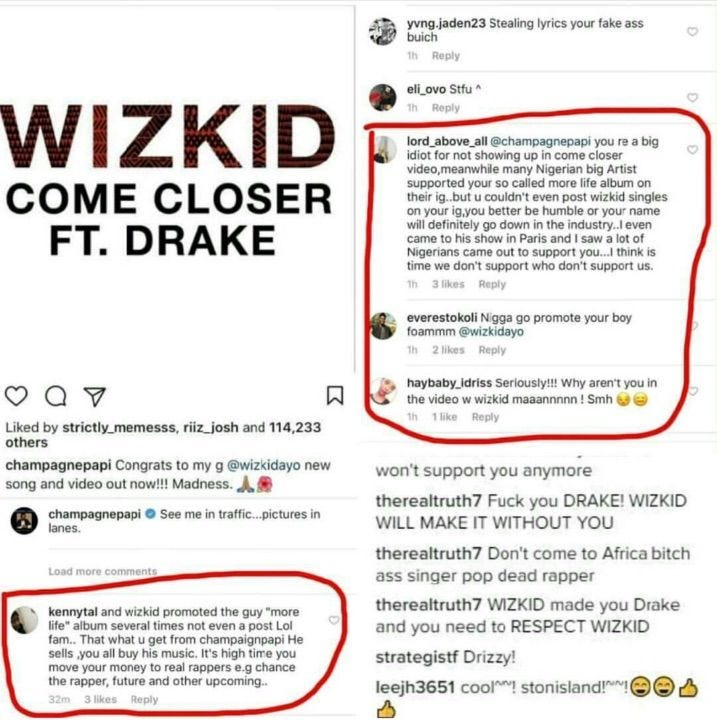
Task: Reply to eli_ovo's Stfu comment
Action: coord(446,107)
